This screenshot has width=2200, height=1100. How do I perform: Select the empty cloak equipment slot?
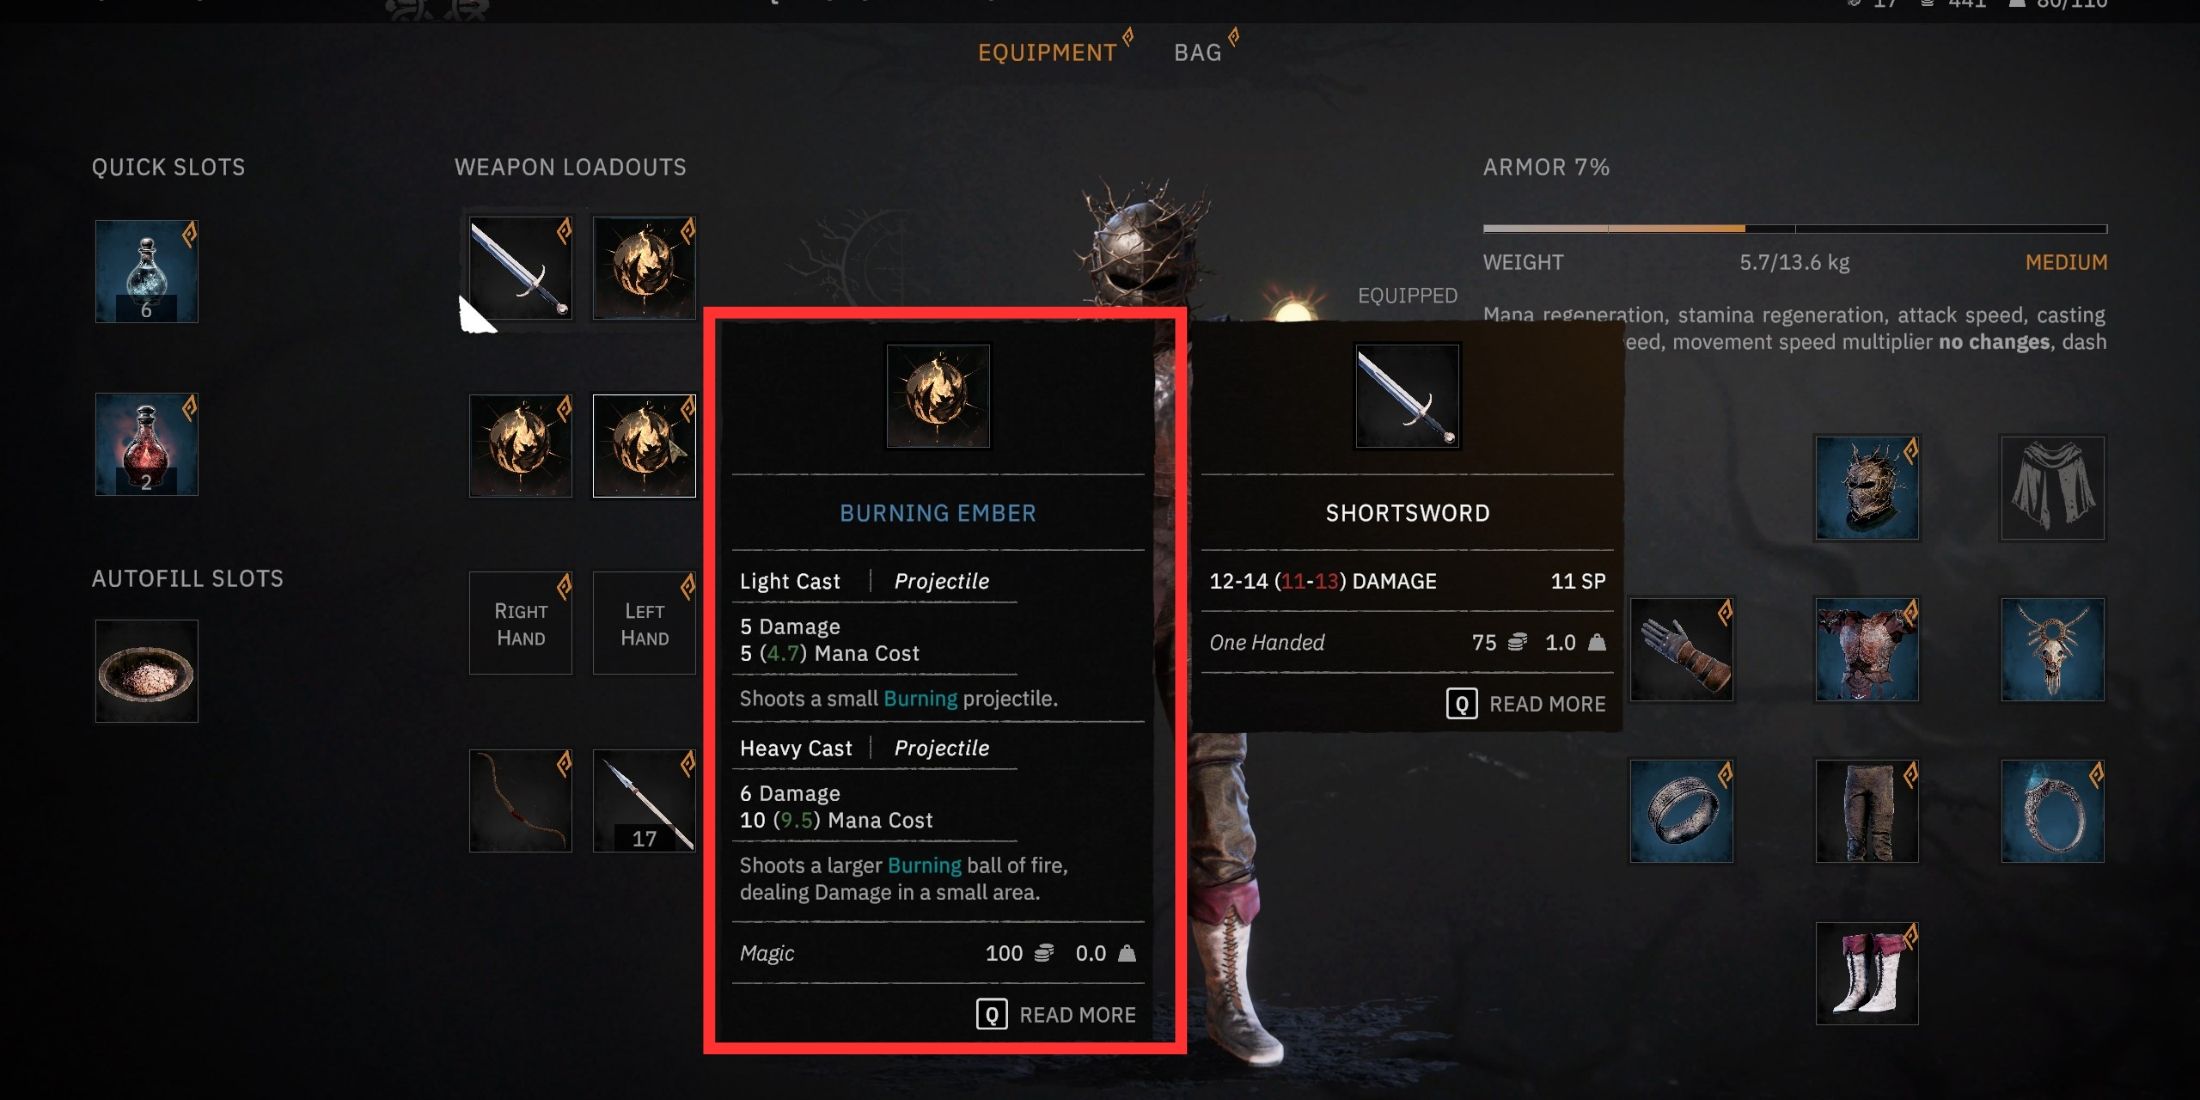pos(2052,488)
